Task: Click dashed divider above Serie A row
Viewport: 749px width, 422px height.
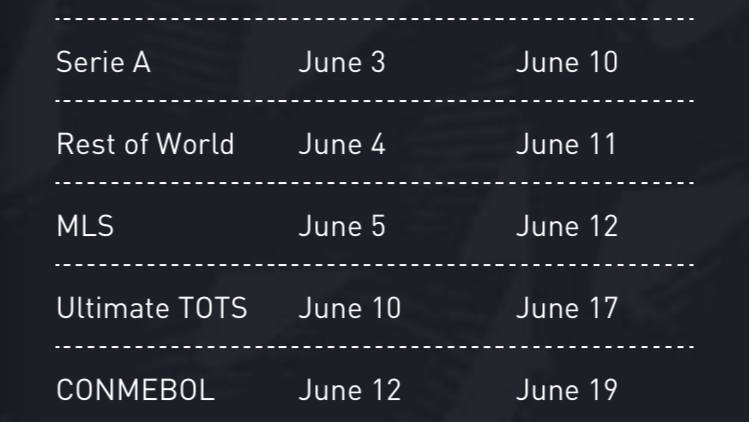Action: pos(374,19)
